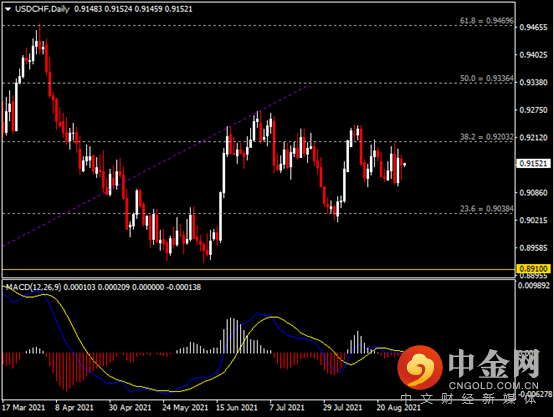Click the MACD(12,26,9) indicator label
This screenshot has height=417, width=554.
pos(33,287)
